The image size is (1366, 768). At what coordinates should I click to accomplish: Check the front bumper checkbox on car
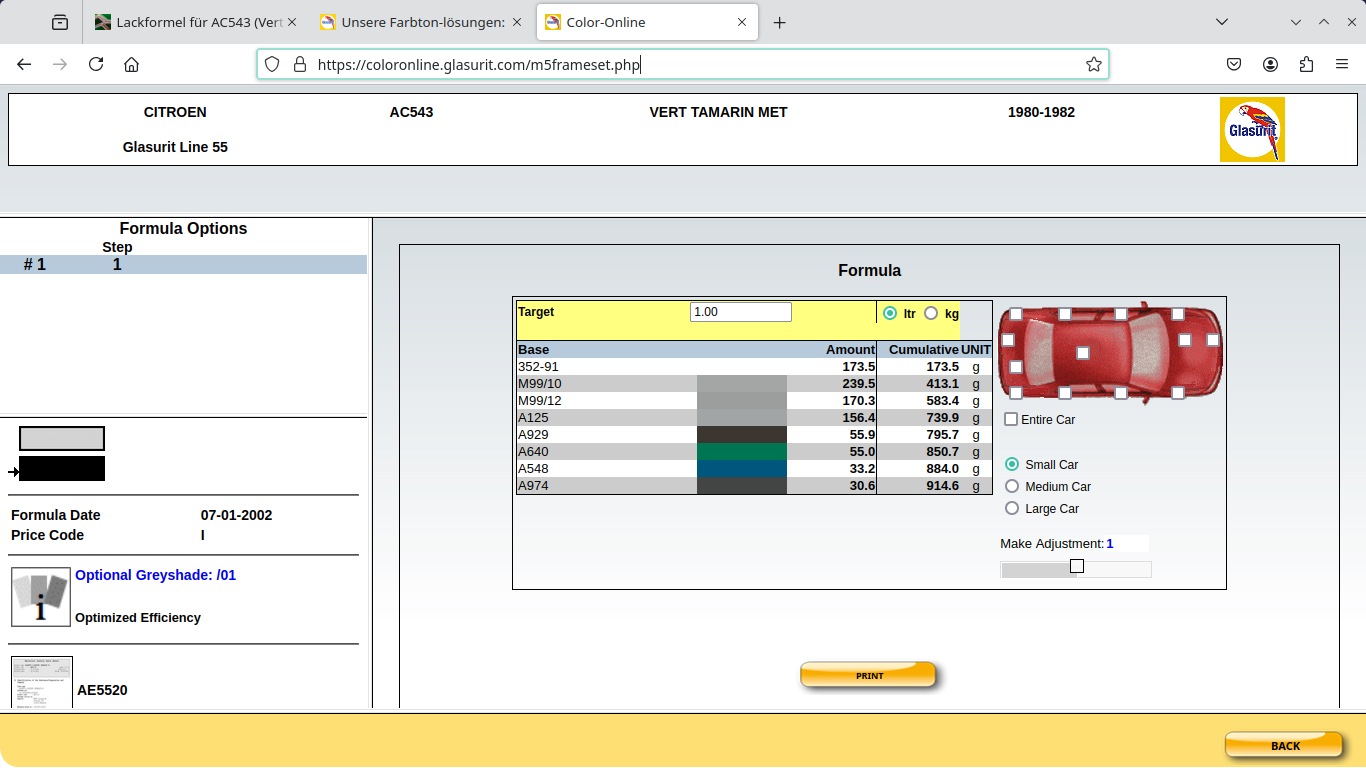click(1213, 340)
